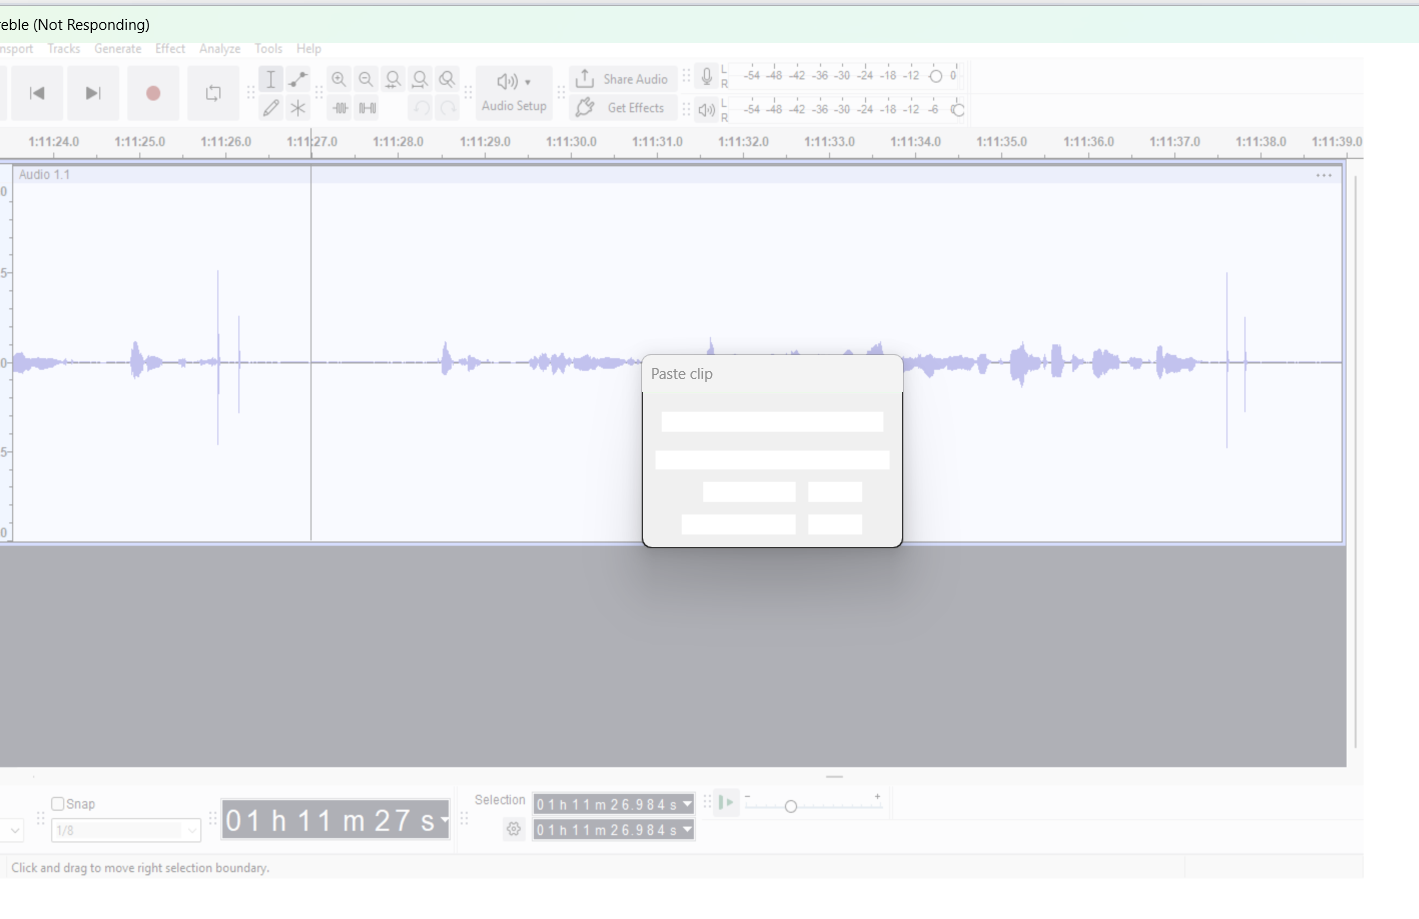Select the I-beam Selection tool
The image size is (1419, 919).
tap(271, 79)
